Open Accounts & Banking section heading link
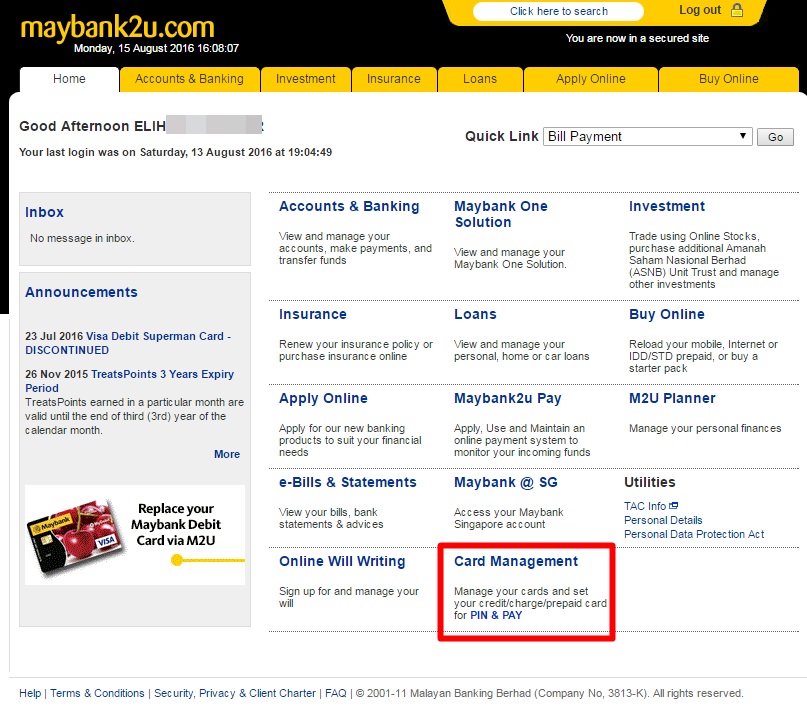This screenshot has height=711, width=807. click(x=349, y=206)
